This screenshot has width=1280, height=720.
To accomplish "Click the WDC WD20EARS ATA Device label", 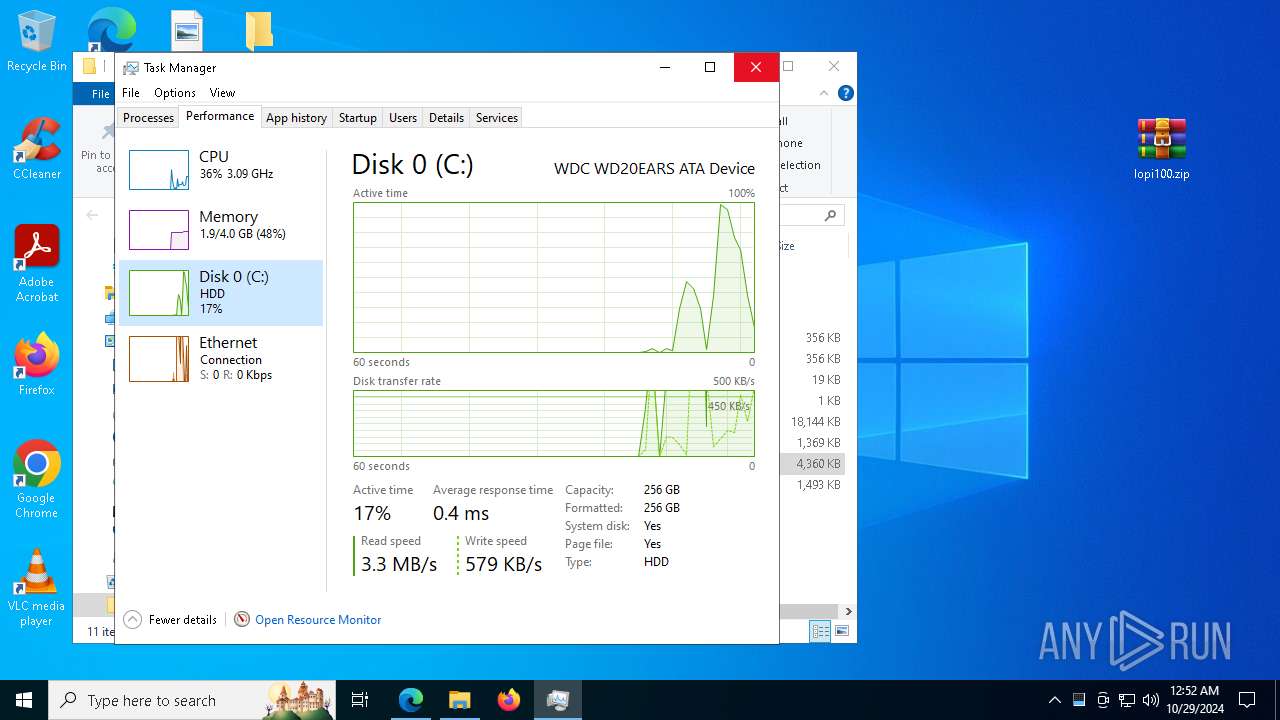I will click(x=654, y=169).
